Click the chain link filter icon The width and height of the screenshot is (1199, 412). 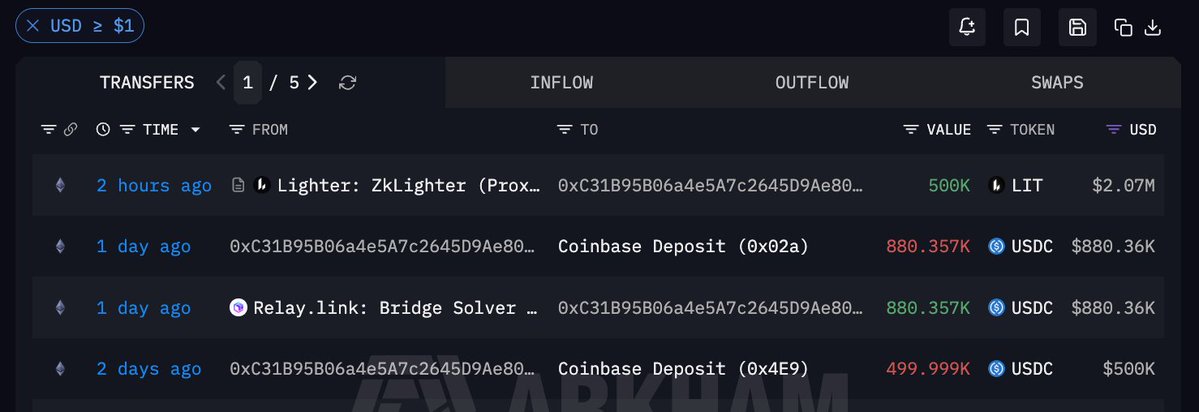click(x=70, y=130)
